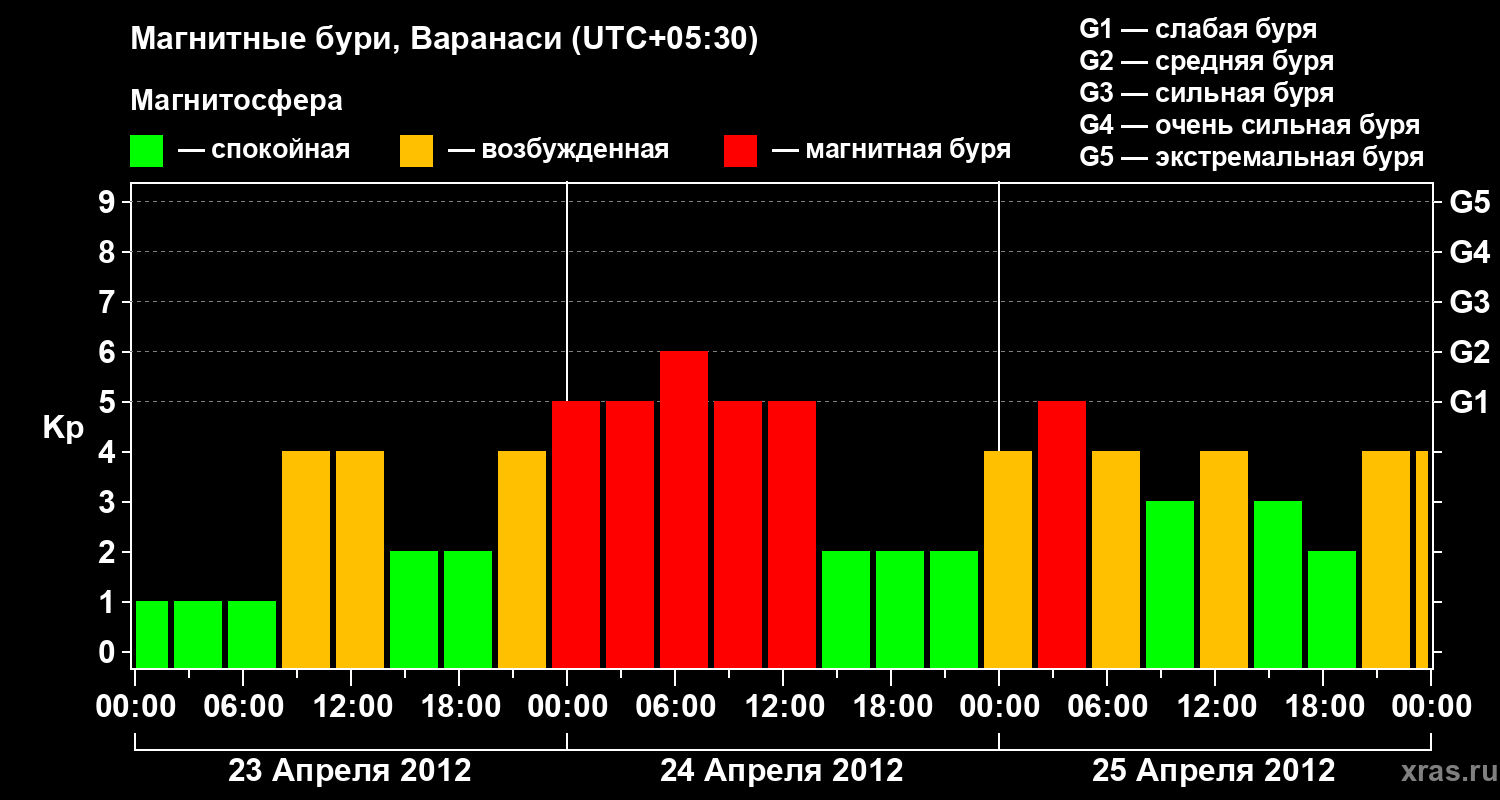
Task: Select the only red bar on 25 April
Action: [1062, 535]
